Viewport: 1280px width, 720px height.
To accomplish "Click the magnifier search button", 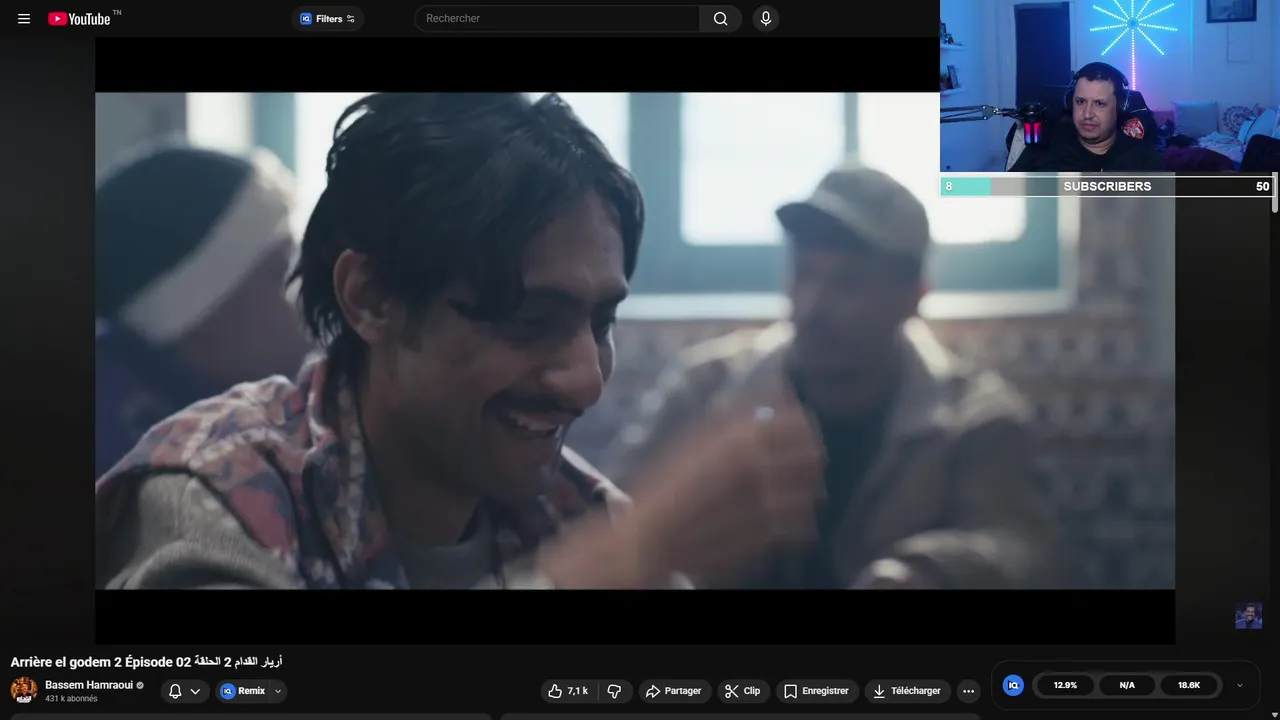I will [x=721, y=18].
